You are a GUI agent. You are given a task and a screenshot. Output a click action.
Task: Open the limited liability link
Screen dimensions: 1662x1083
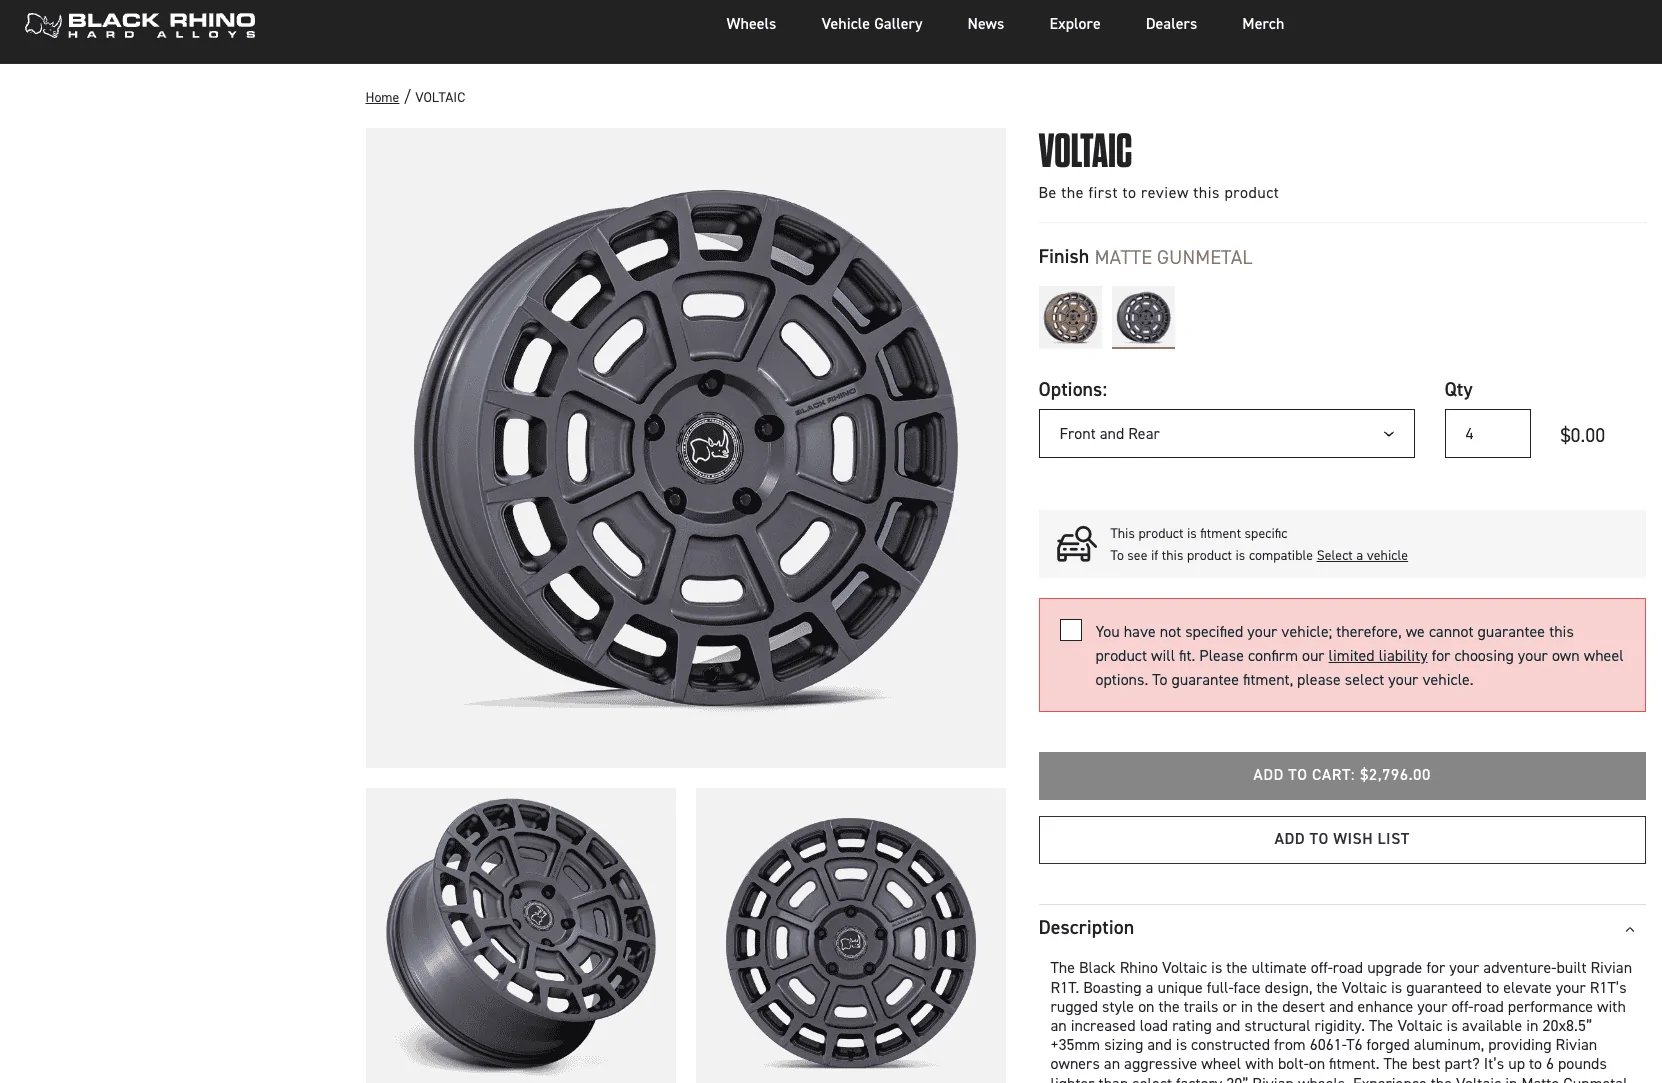point(1377,656)
